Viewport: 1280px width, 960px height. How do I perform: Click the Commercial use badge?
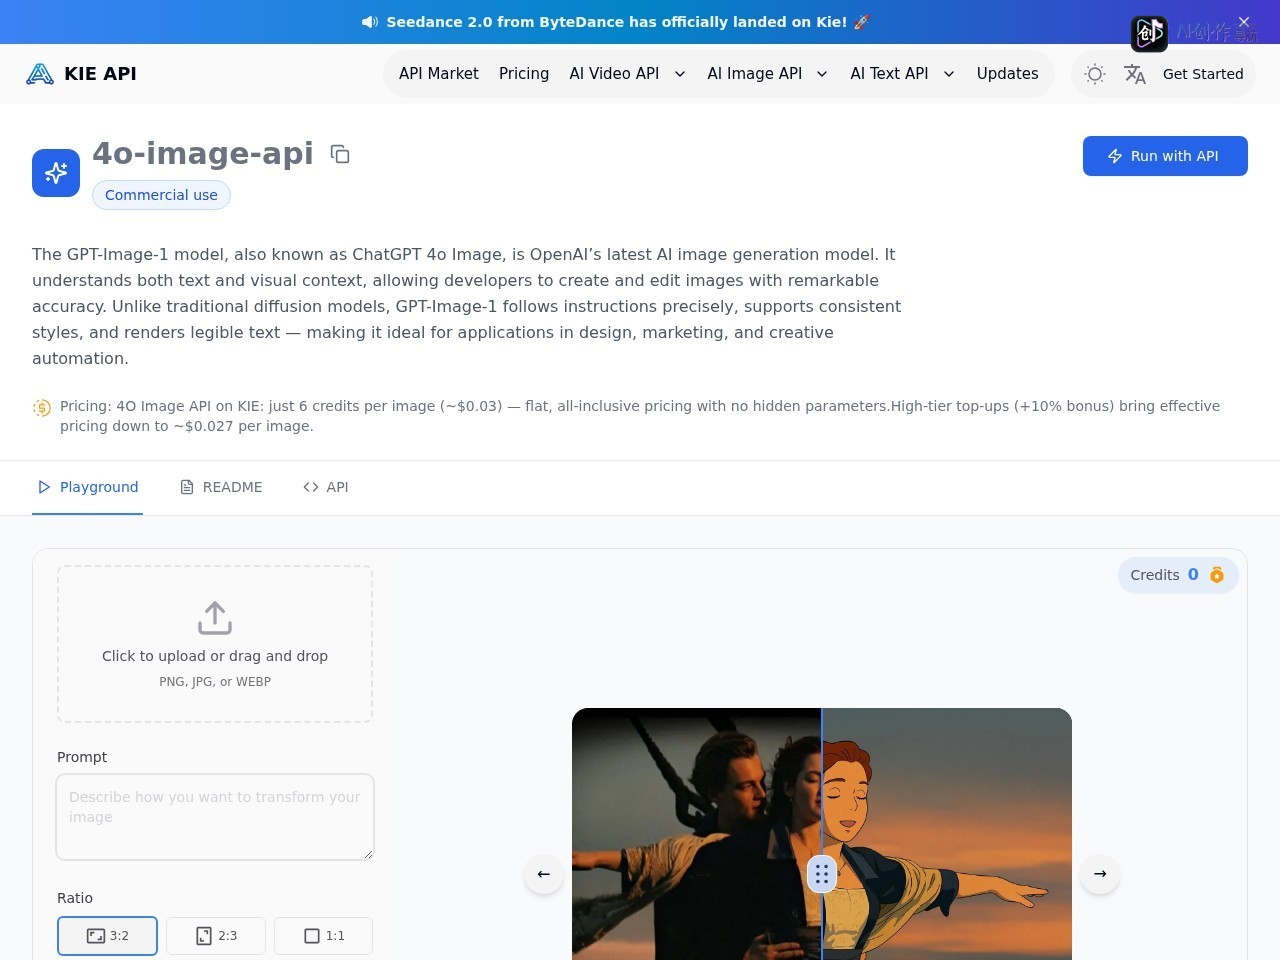tap(161, 195)
